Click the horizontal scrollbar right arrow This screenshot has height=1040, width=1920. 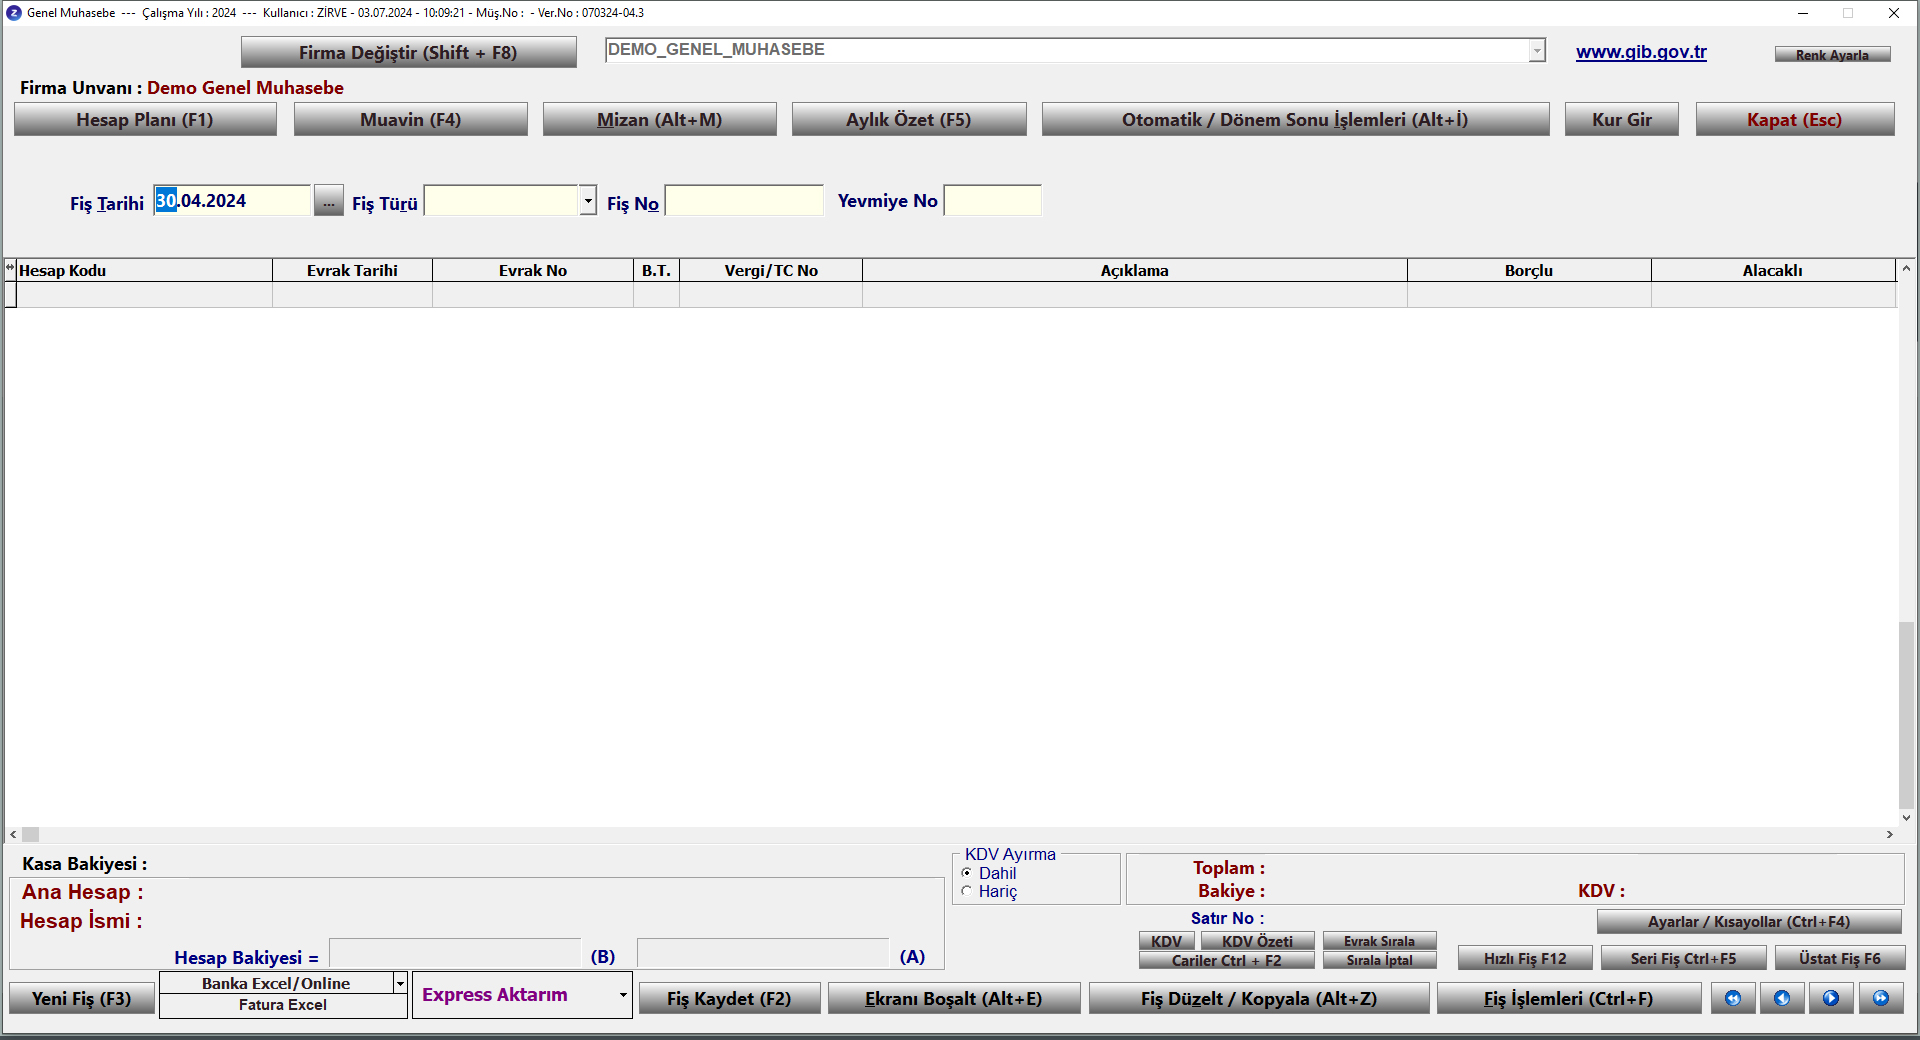[x=1889, y=834]
